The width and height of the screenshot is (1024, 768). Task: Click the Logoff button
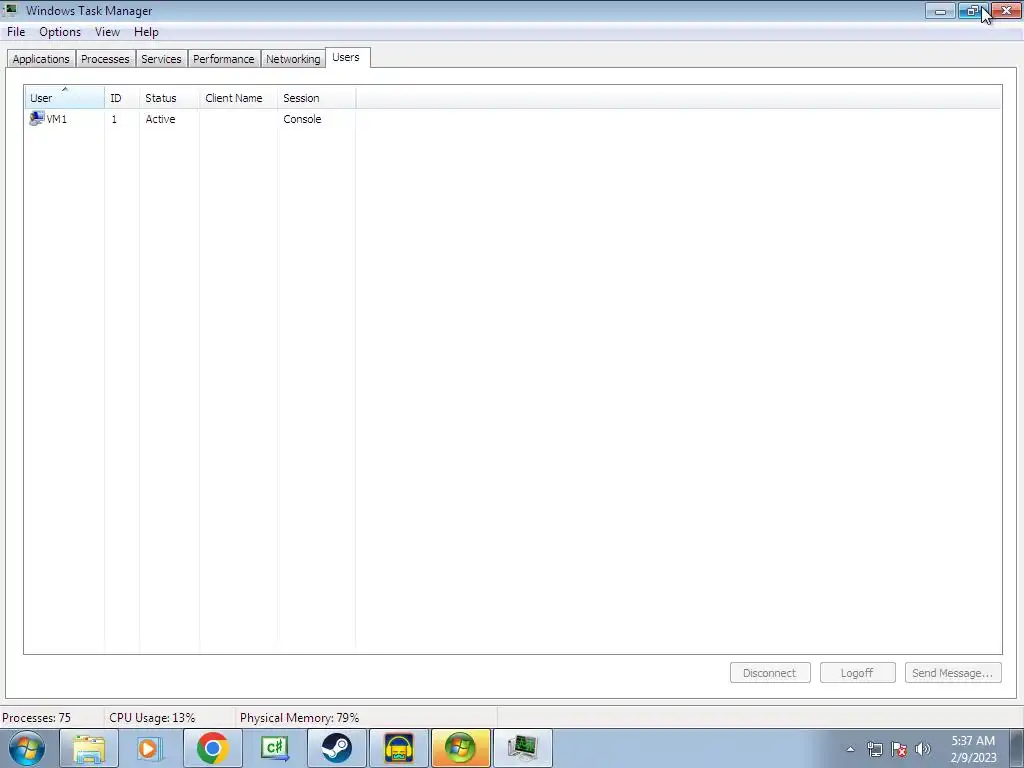click(857, 673)
